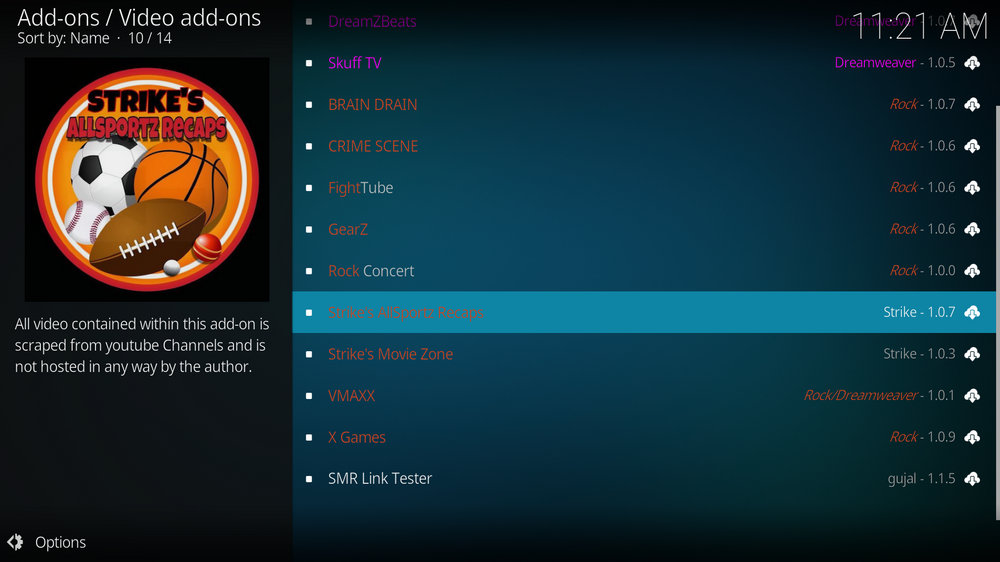Click the list scrollbar on the right edge
This screenshot has width=1000, height=562.
click(x=997, y=313)
